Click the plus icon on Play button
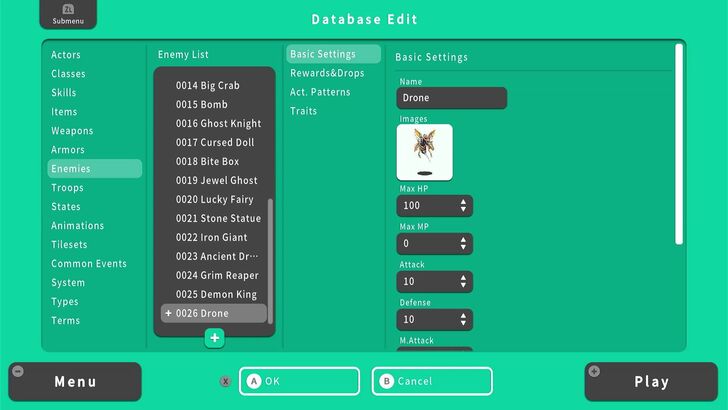This screenshot has height=410, width=728. coord(594,371)
